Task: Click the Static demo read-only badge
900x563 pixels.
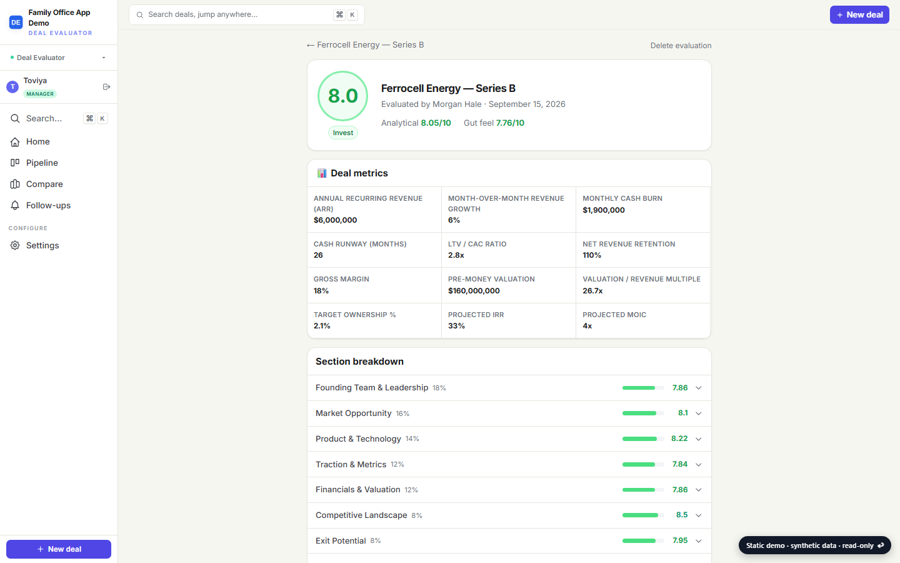Action: (814, 545)
